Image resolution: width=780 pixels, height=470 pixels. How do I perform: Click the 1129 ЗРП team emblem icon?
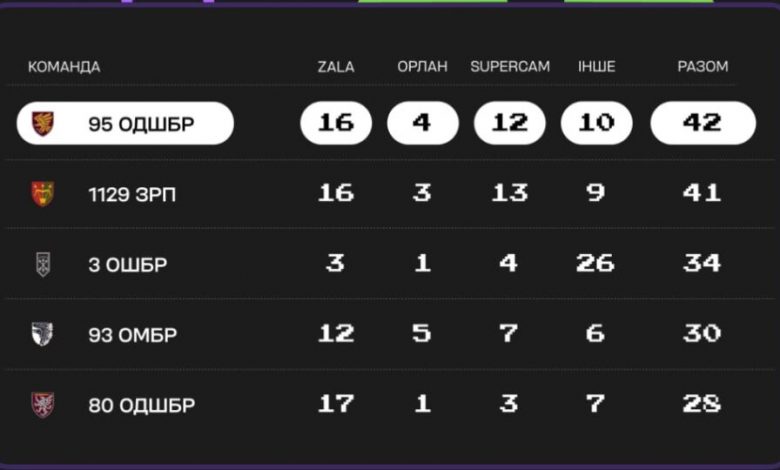[43, 193]
